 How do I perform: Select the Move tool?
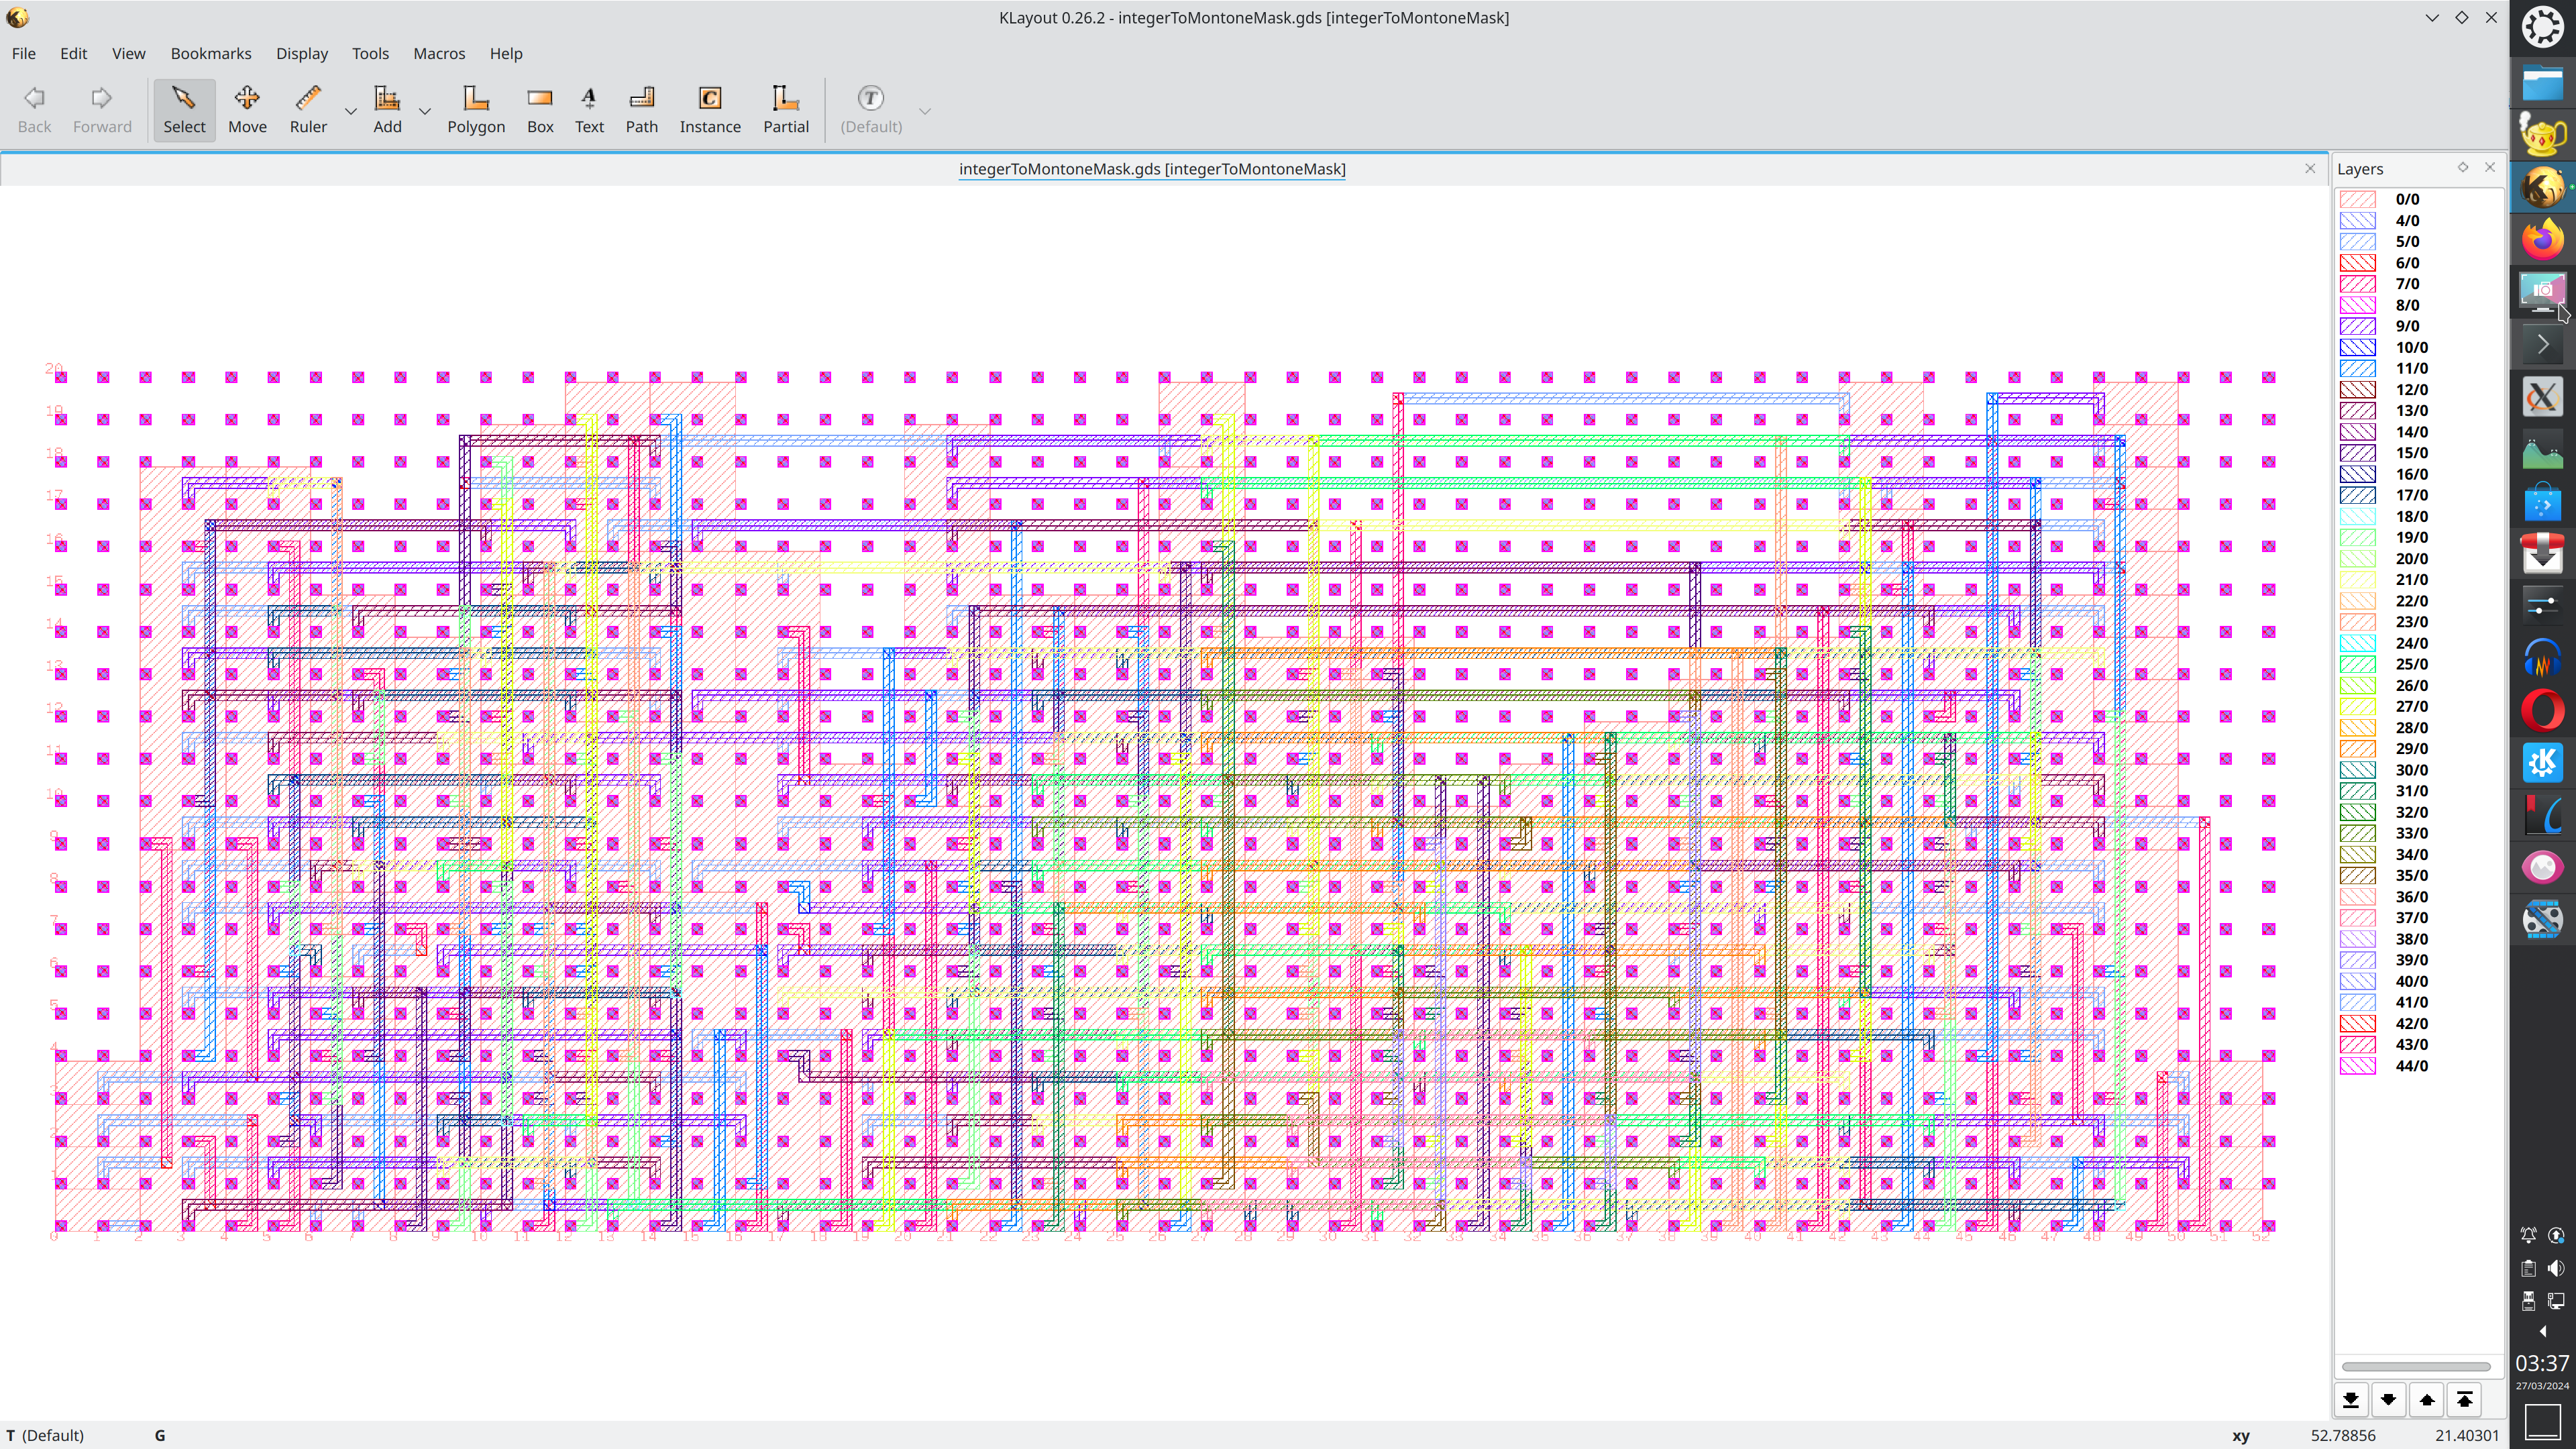[247, 109]
